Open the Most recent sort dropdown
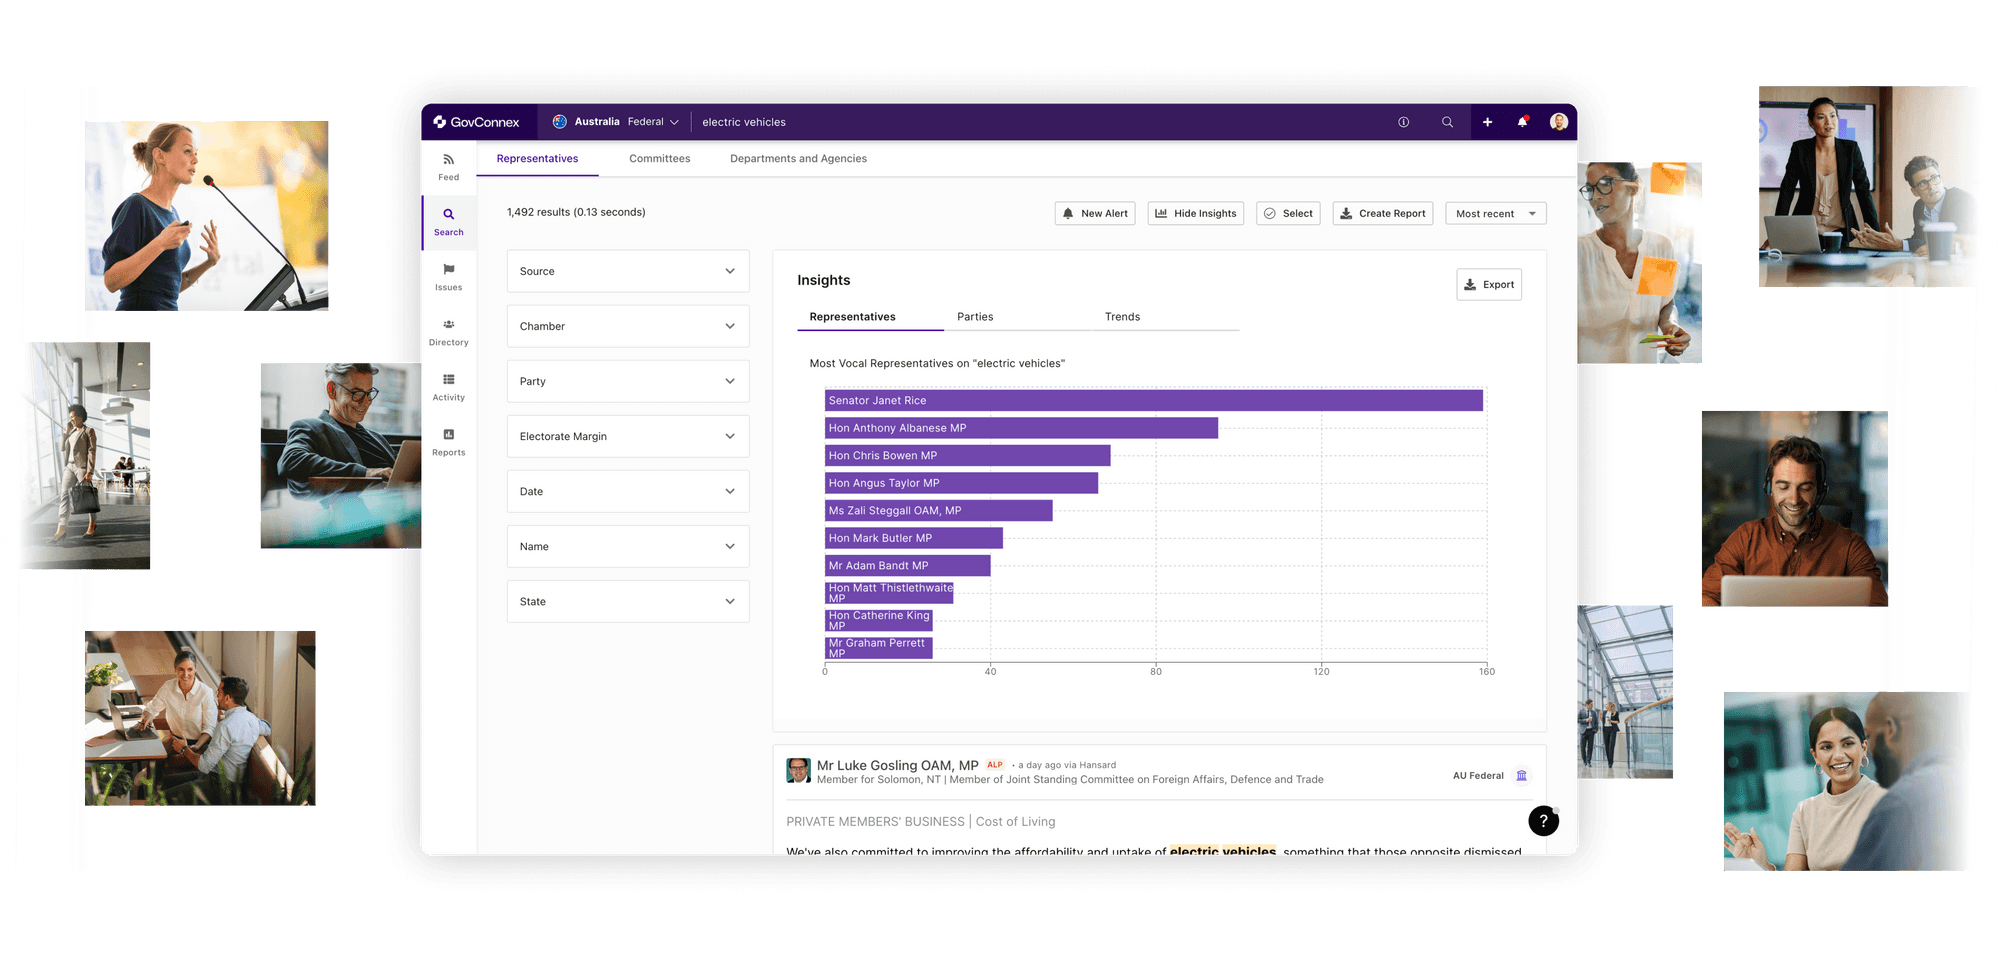Image resolution: width=2000 pixels, height=957 pixels. pyautogui.click(x=1494, y=213)
